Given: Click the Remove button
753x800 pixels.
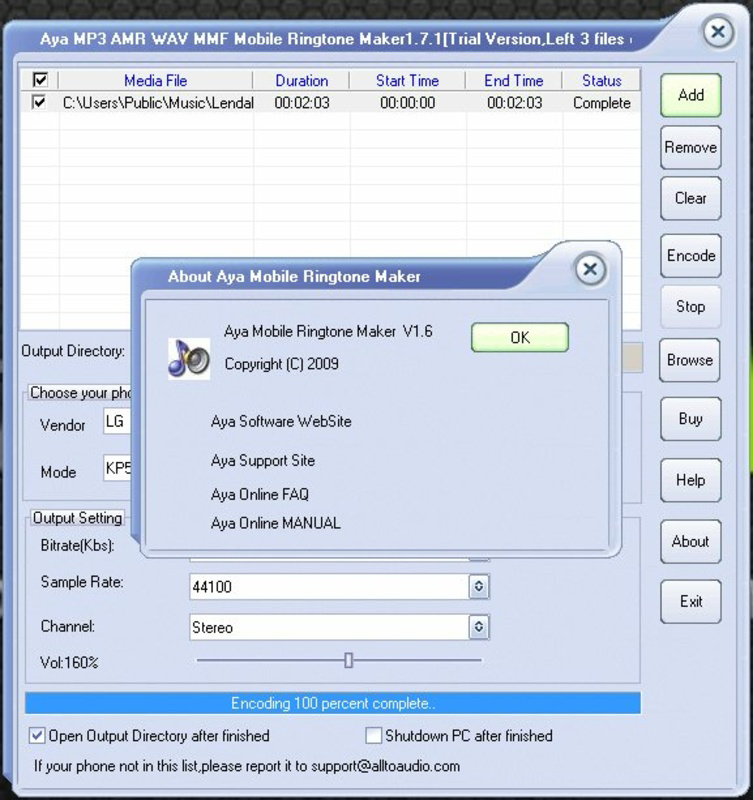Looking at the screenshot, I should click(691, 147).
